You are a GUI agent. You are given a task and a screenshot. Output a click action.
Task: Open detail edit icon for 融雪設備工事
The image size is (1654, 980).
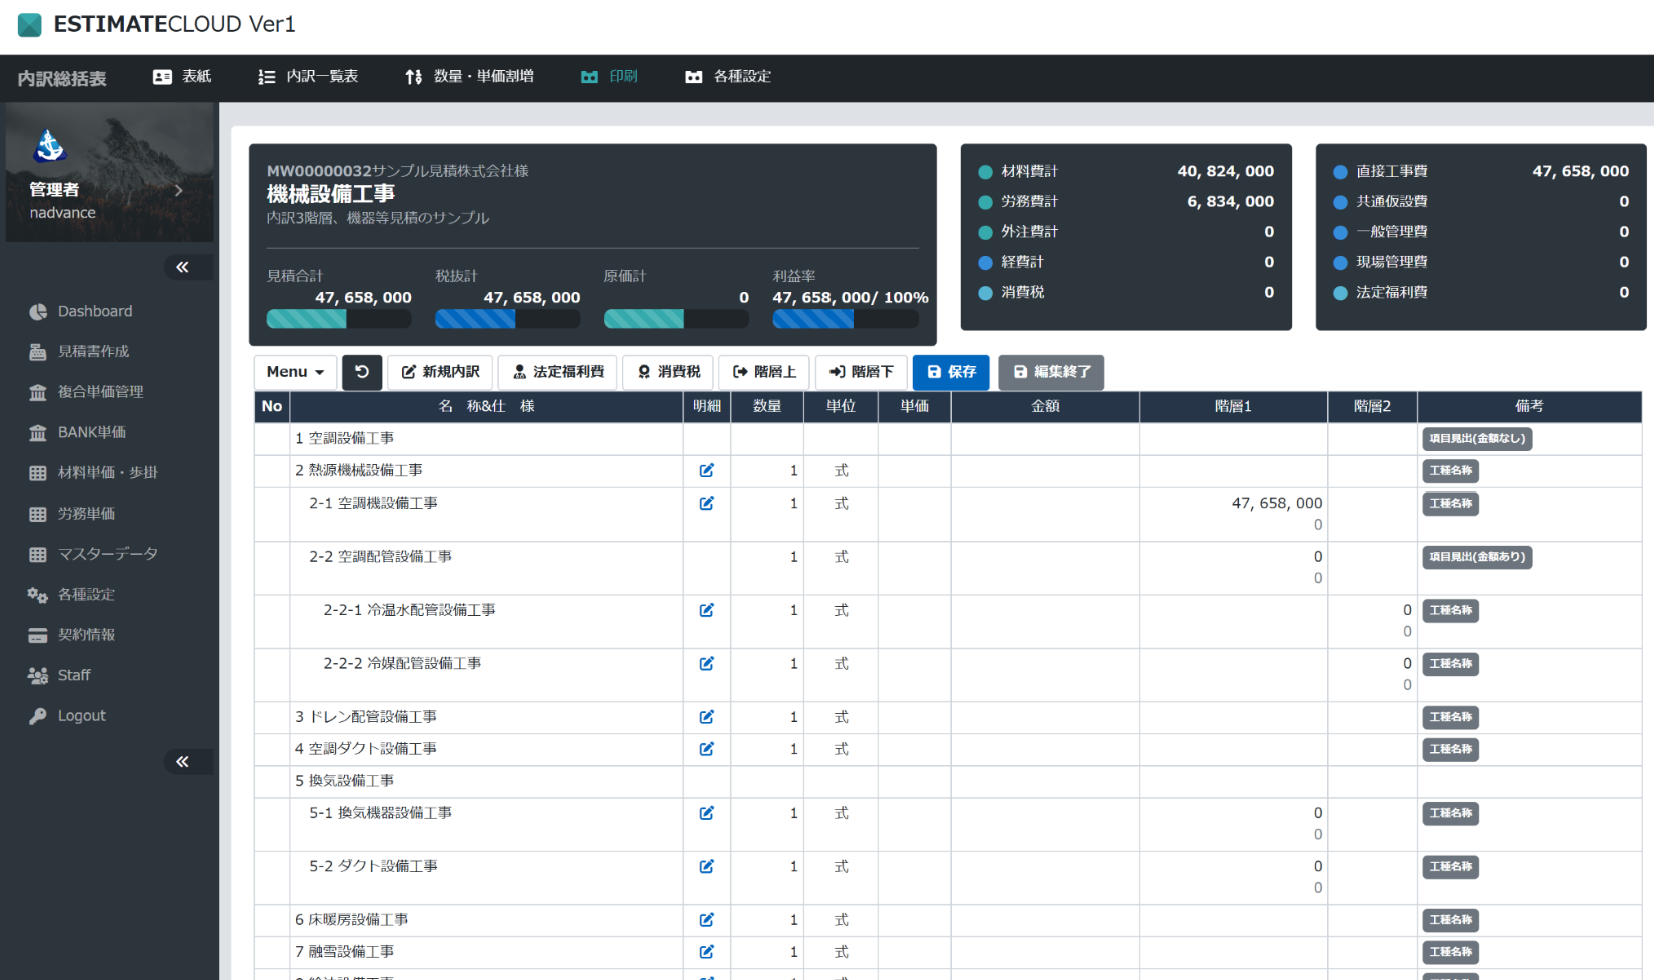[707, 952]
